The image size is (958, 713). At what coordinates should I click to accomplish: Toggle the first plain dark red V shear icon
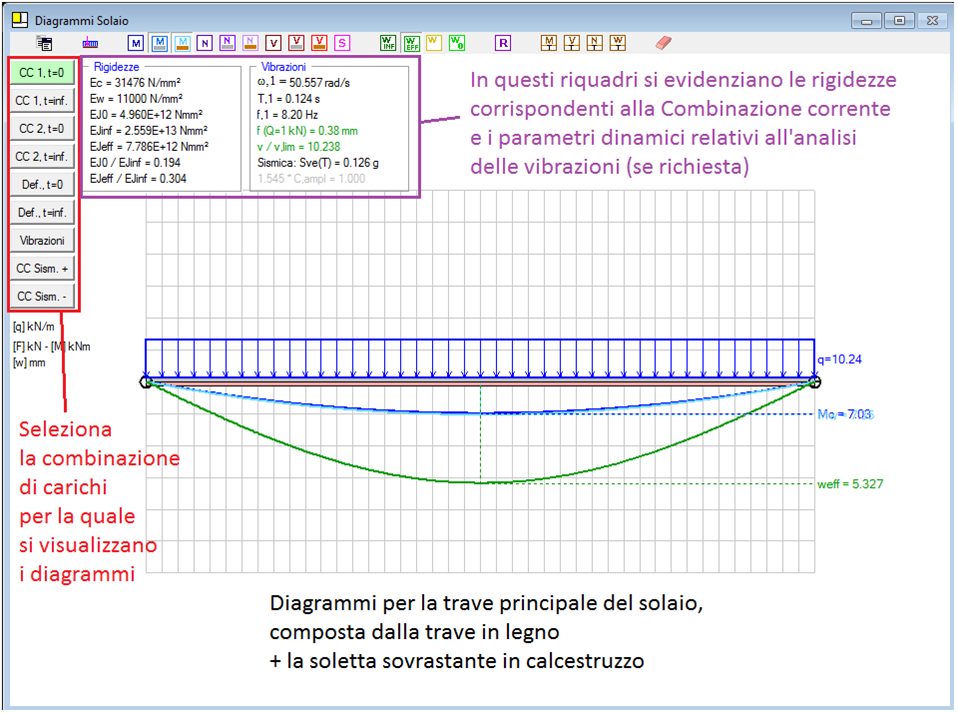pyautogui.click(x=273, y=43)
